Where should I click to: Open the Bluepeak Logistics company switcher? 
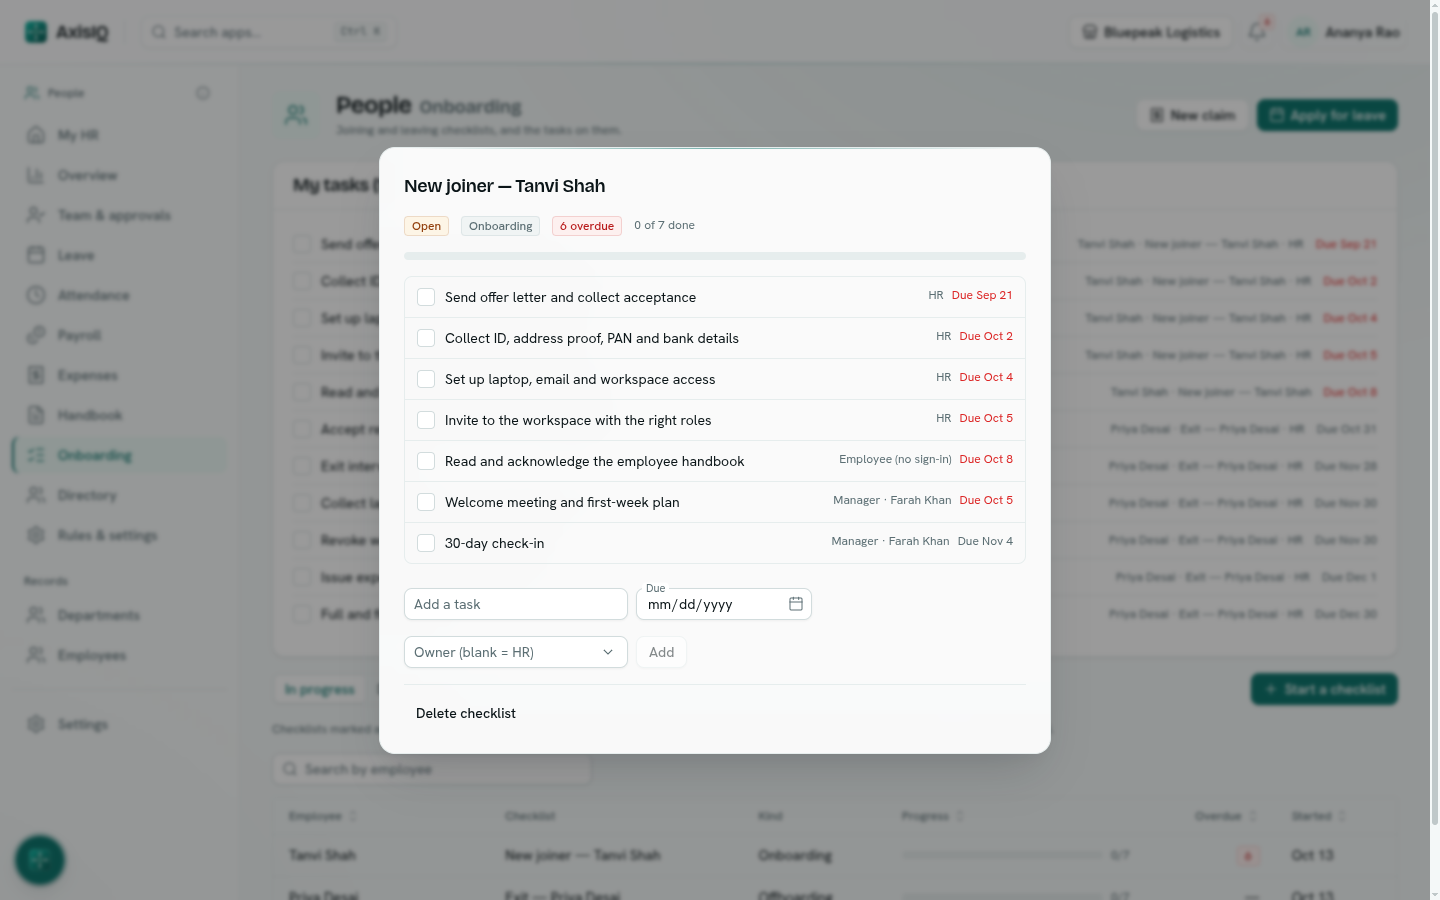(1152, 32)
